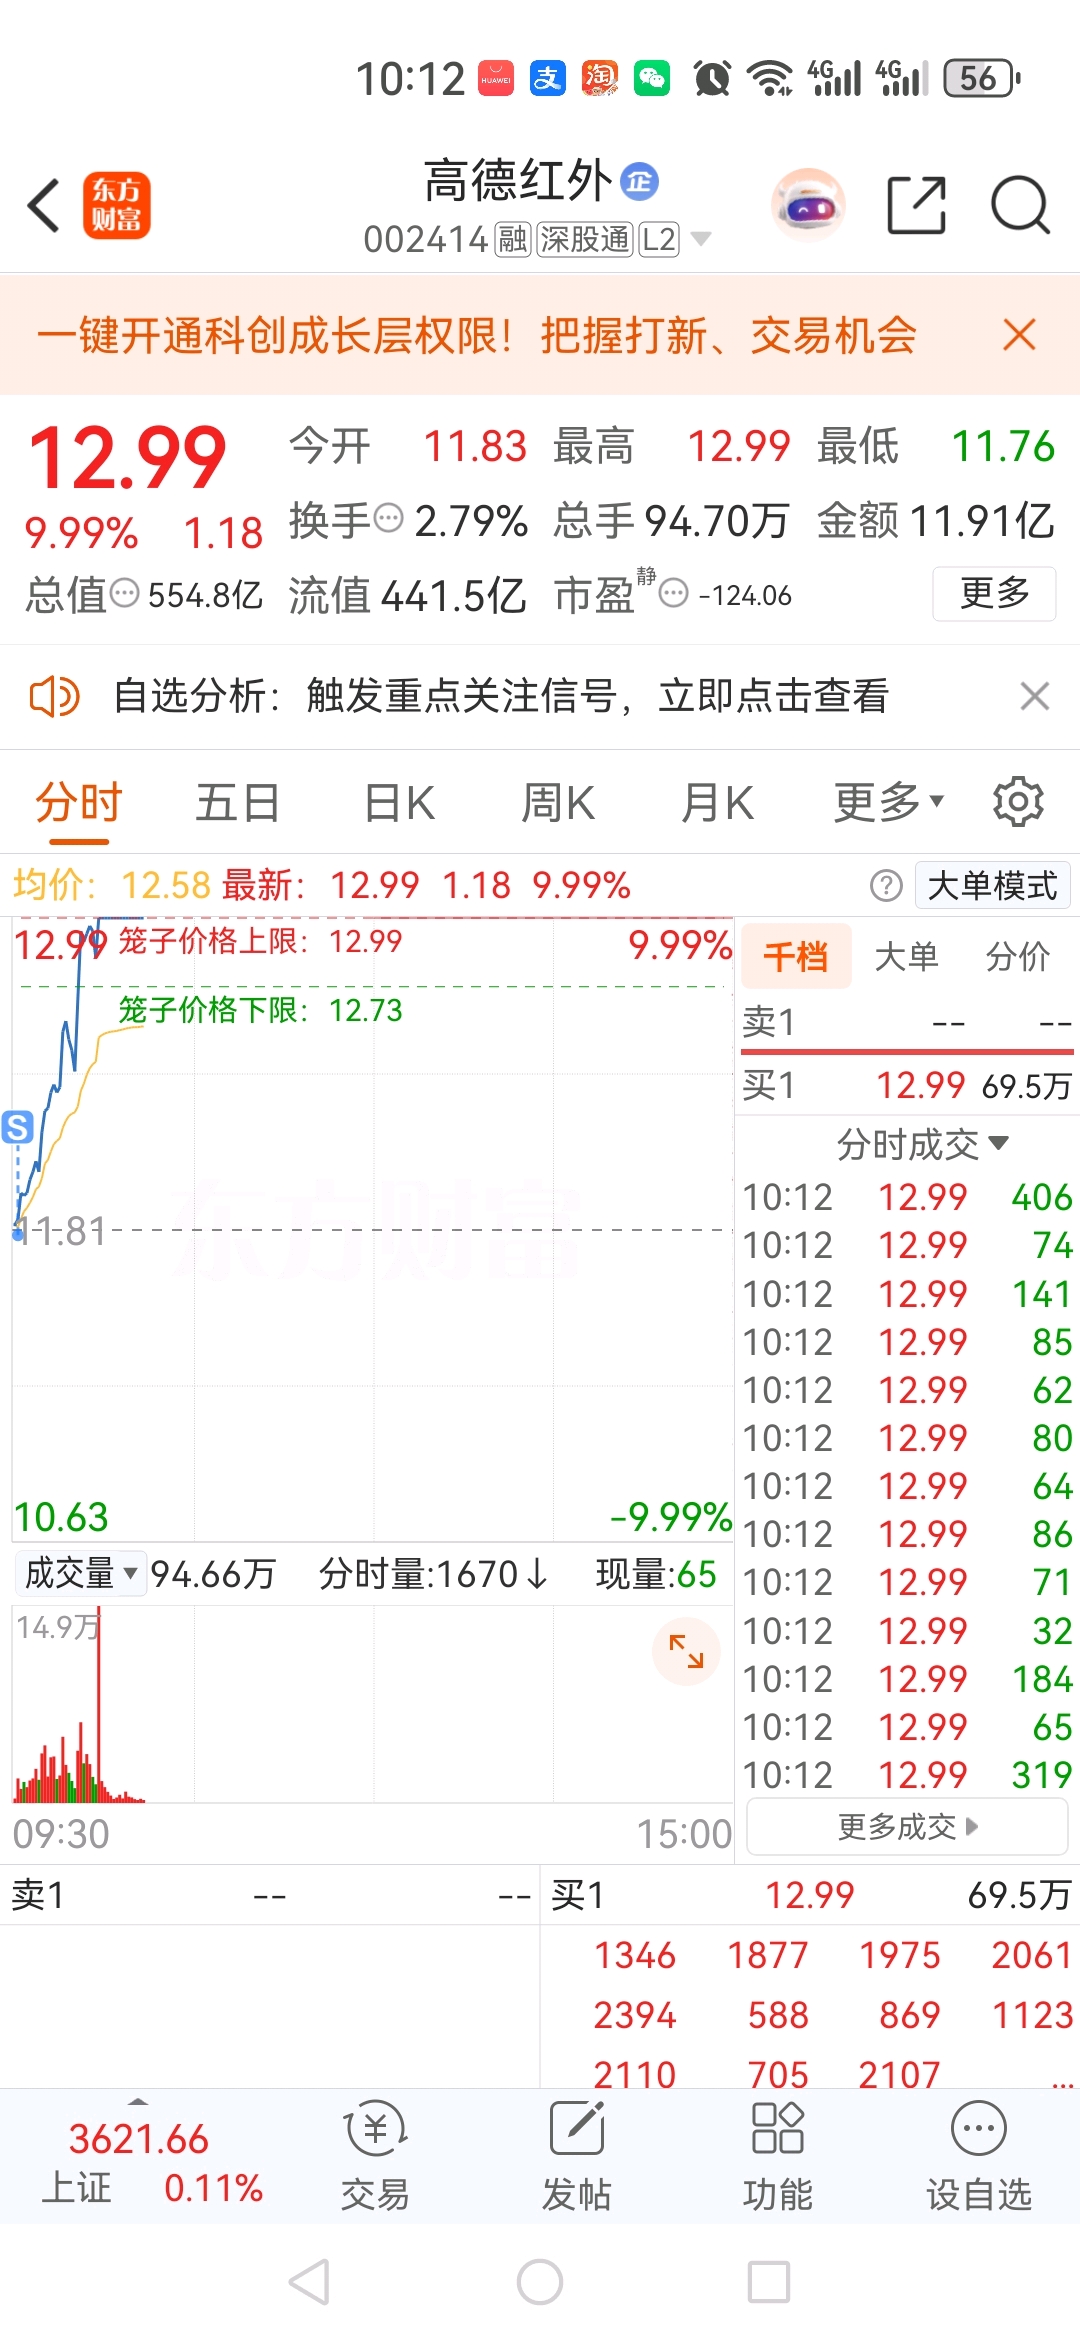The width and height of the screenshot is (1080, 2340).
Task: Tap the share/export icon
Action: click(916, 205)
